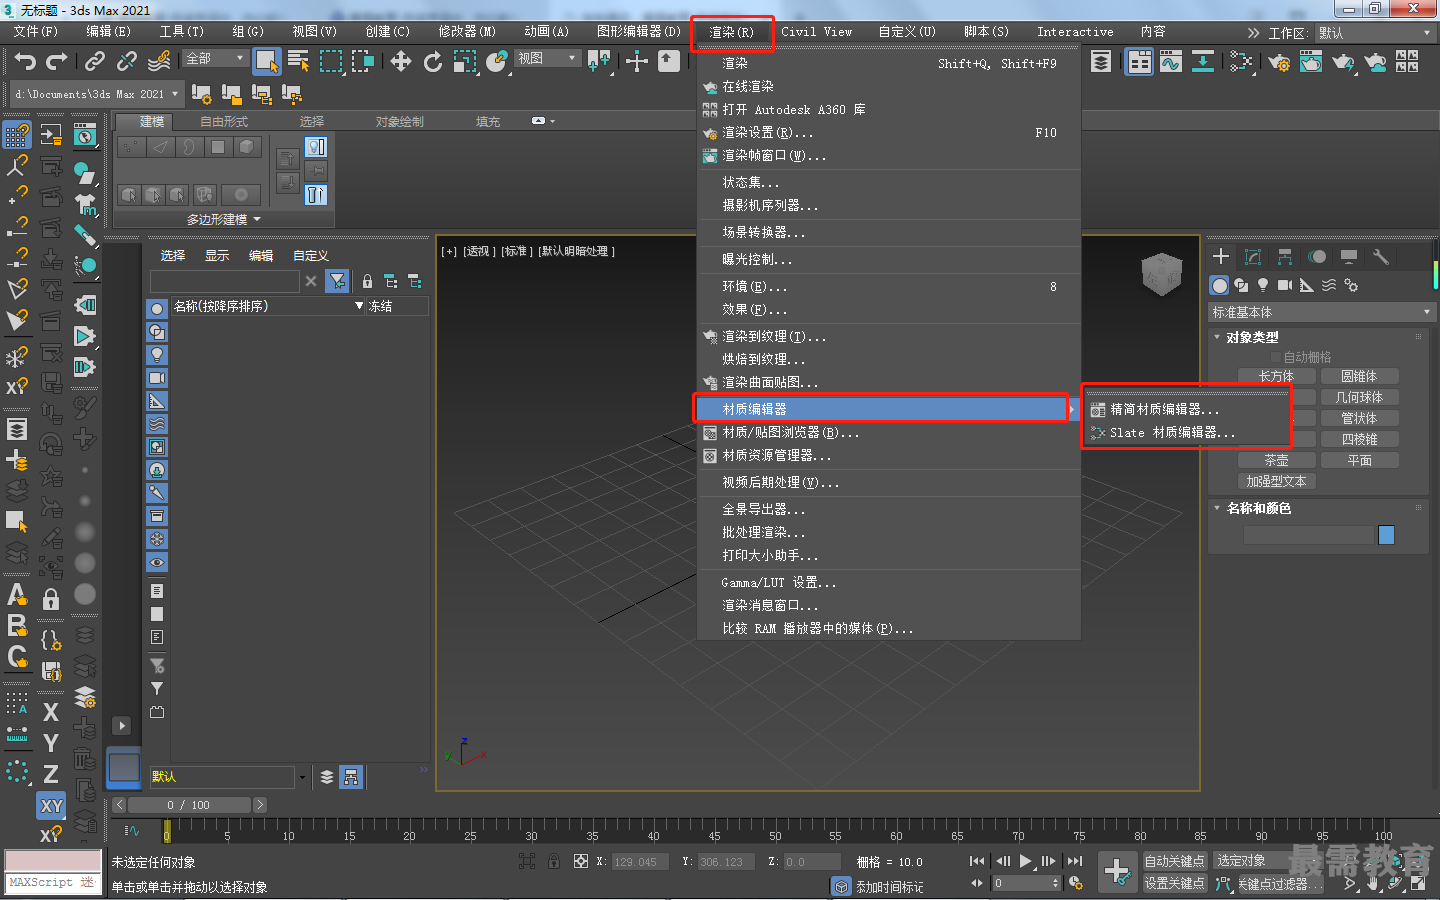Open the reference coordinate system dropdown
The width and height of the screenshot is (1440, 900).
pos(547,59)
